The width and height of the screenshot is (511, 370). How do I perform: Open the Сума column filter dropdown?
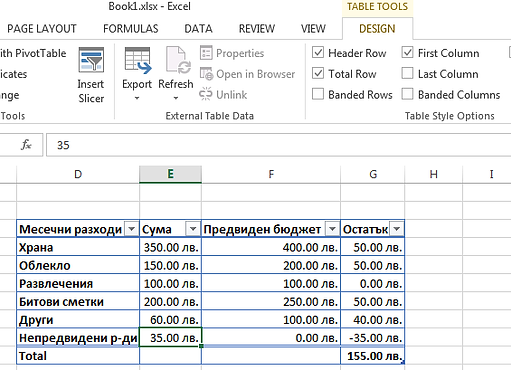pyautogui.click(x=193, y=229)
